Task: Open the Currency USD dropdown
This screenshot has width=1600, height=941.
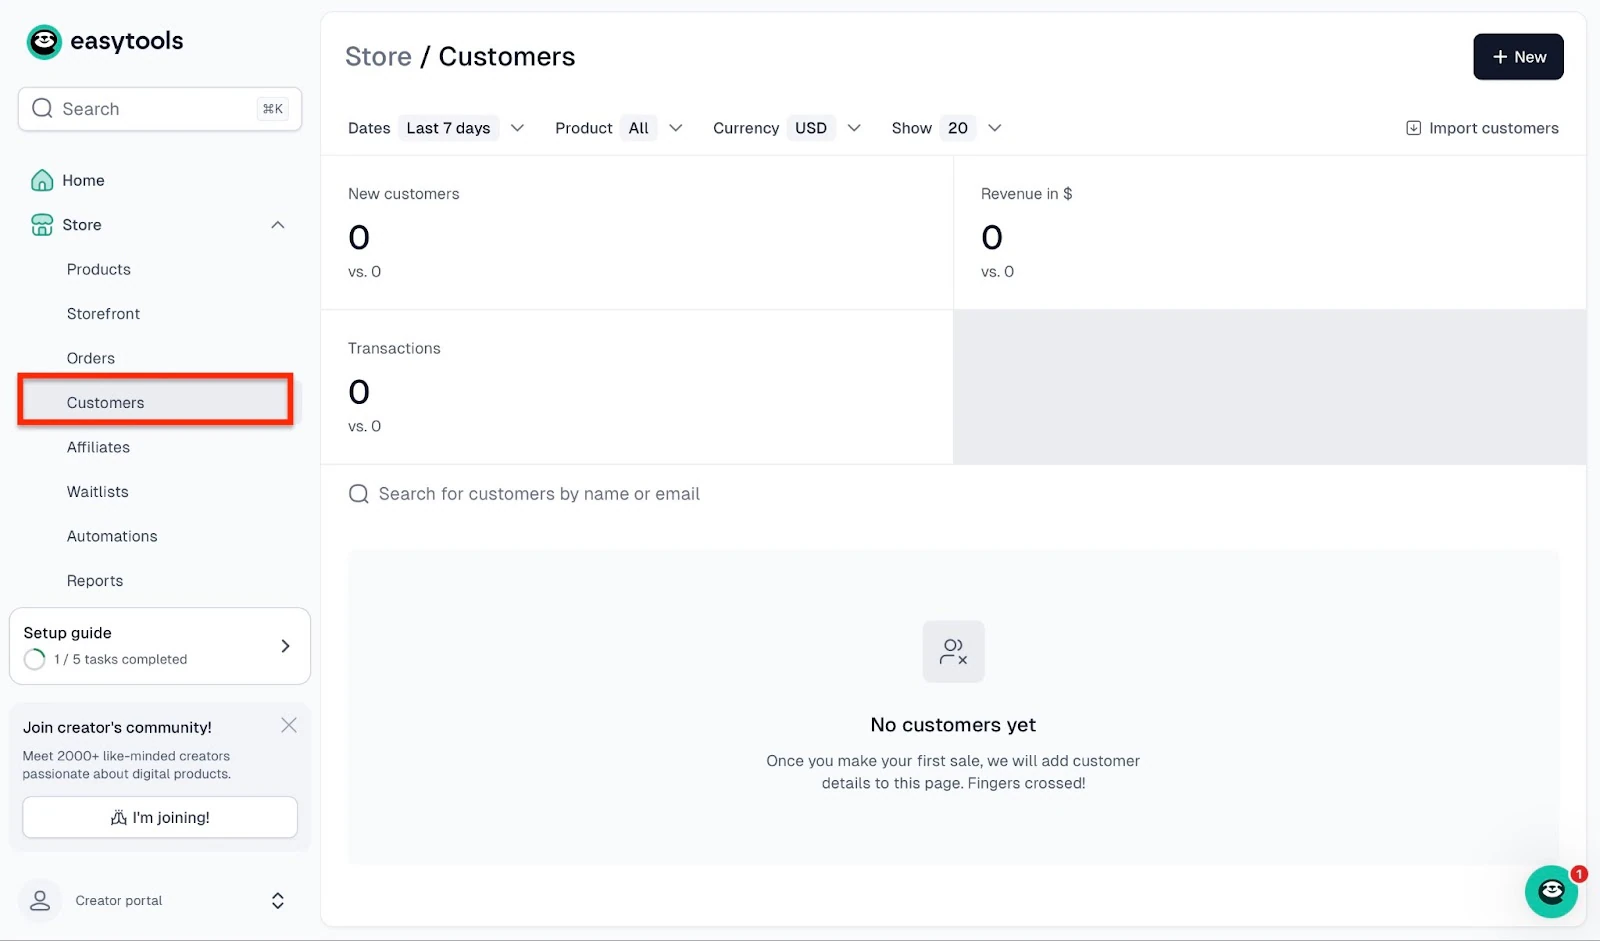Action: click(x=827, y=128)
